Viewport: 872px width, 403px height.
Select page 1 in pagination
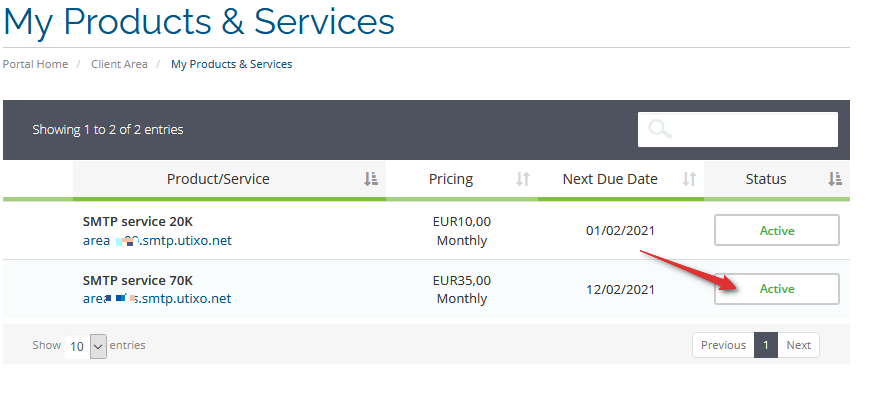[x=766, y=345]
